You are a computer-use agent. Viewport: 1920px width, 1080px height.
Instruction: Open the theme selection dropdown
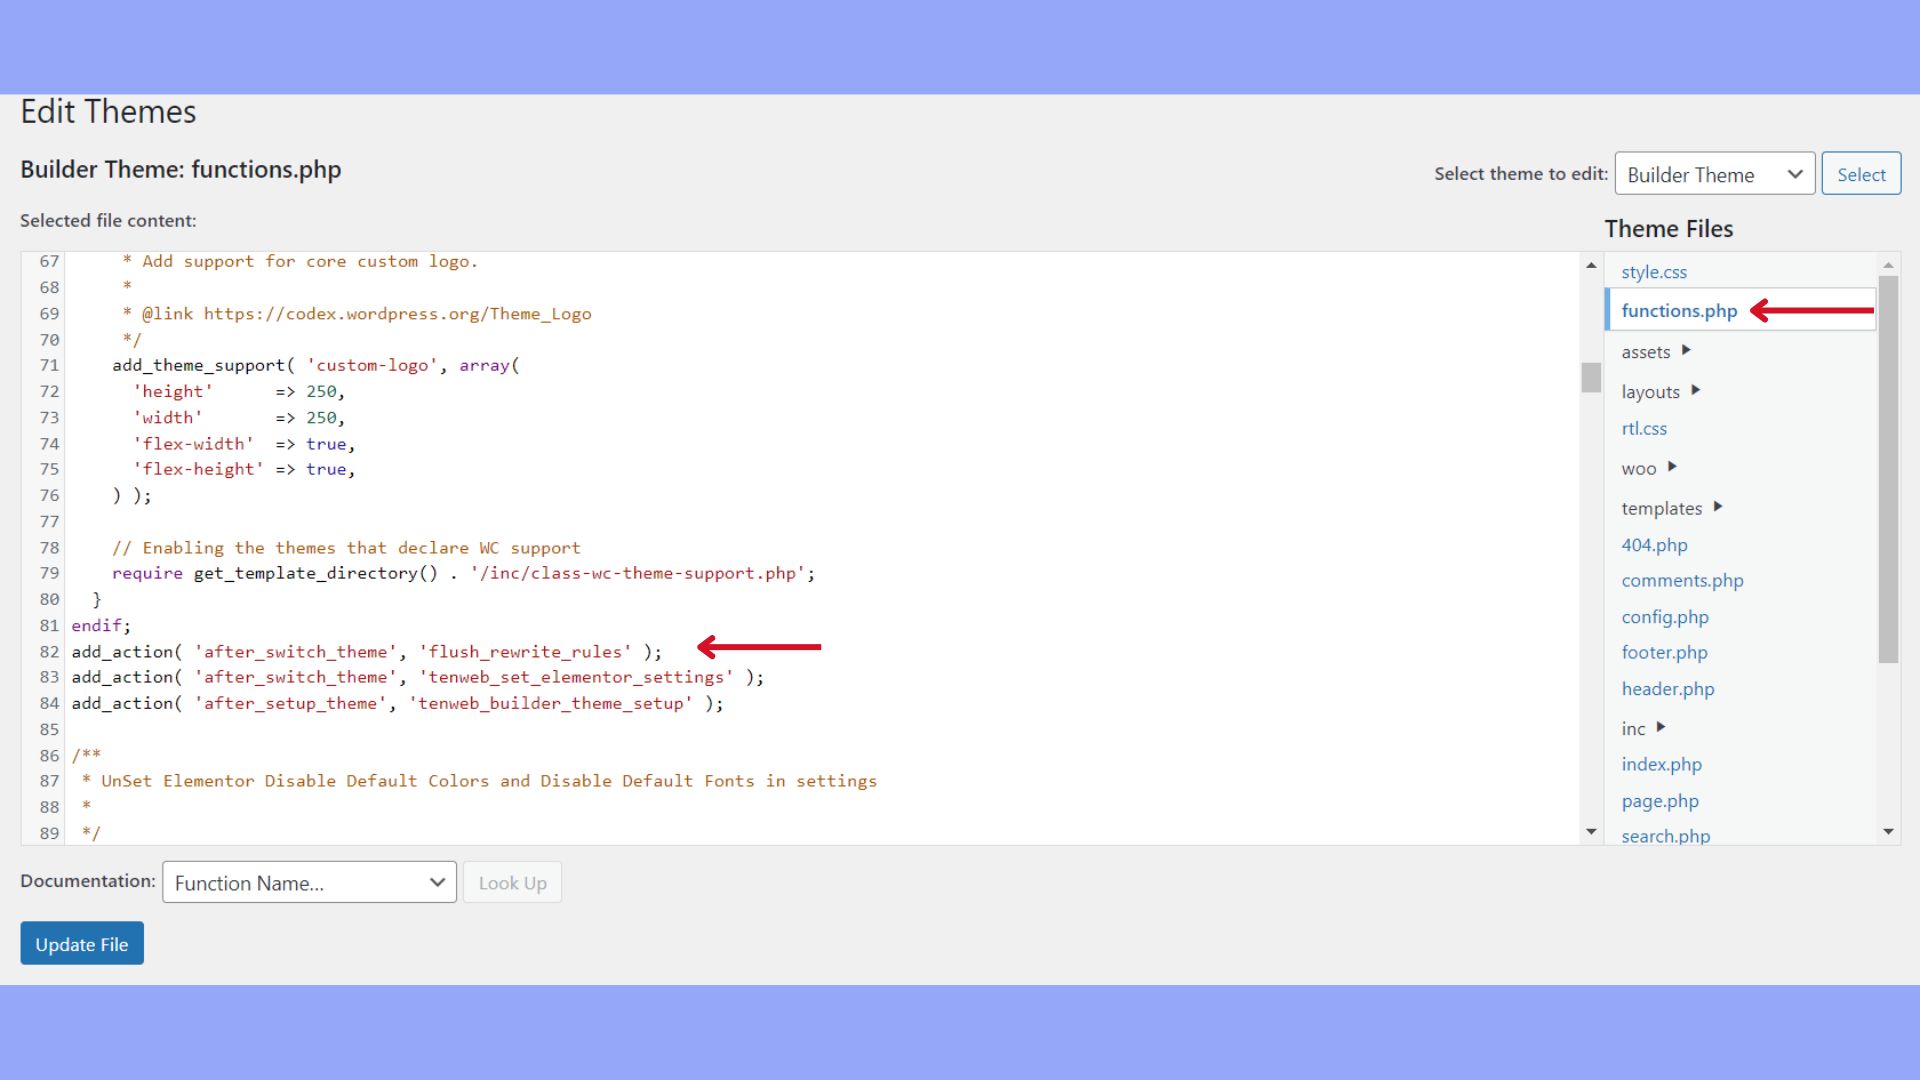(x=1714, y=173)
